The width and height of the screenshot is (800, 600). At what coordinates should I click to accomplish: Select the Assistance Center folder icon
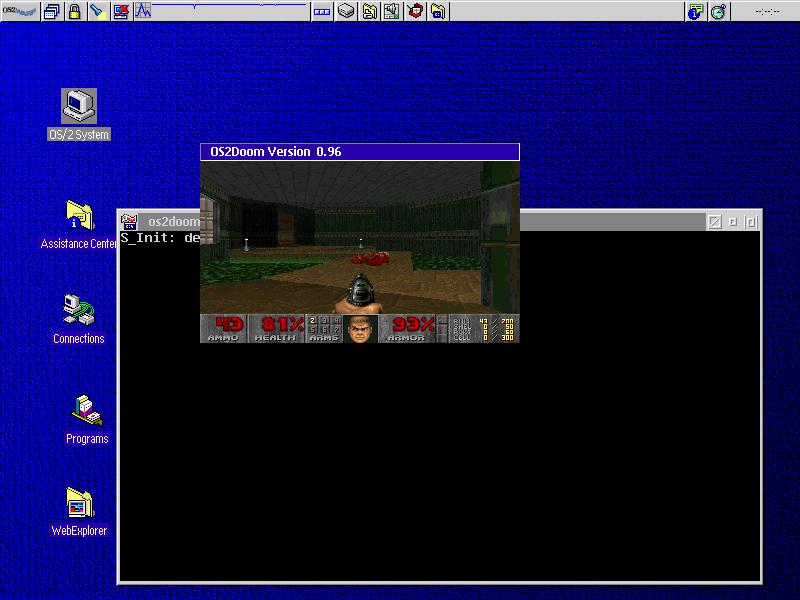point(80,215)
